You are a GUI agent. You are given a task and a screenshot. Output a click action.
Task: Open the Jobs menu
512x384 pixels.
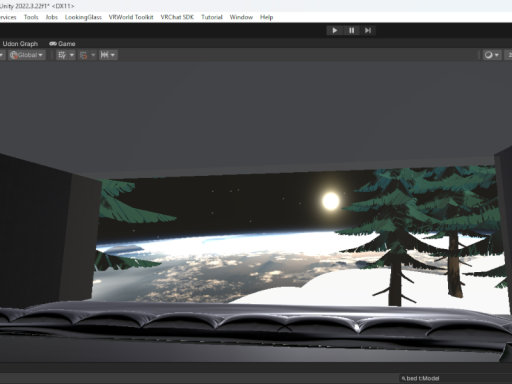[x=51, y=17]
